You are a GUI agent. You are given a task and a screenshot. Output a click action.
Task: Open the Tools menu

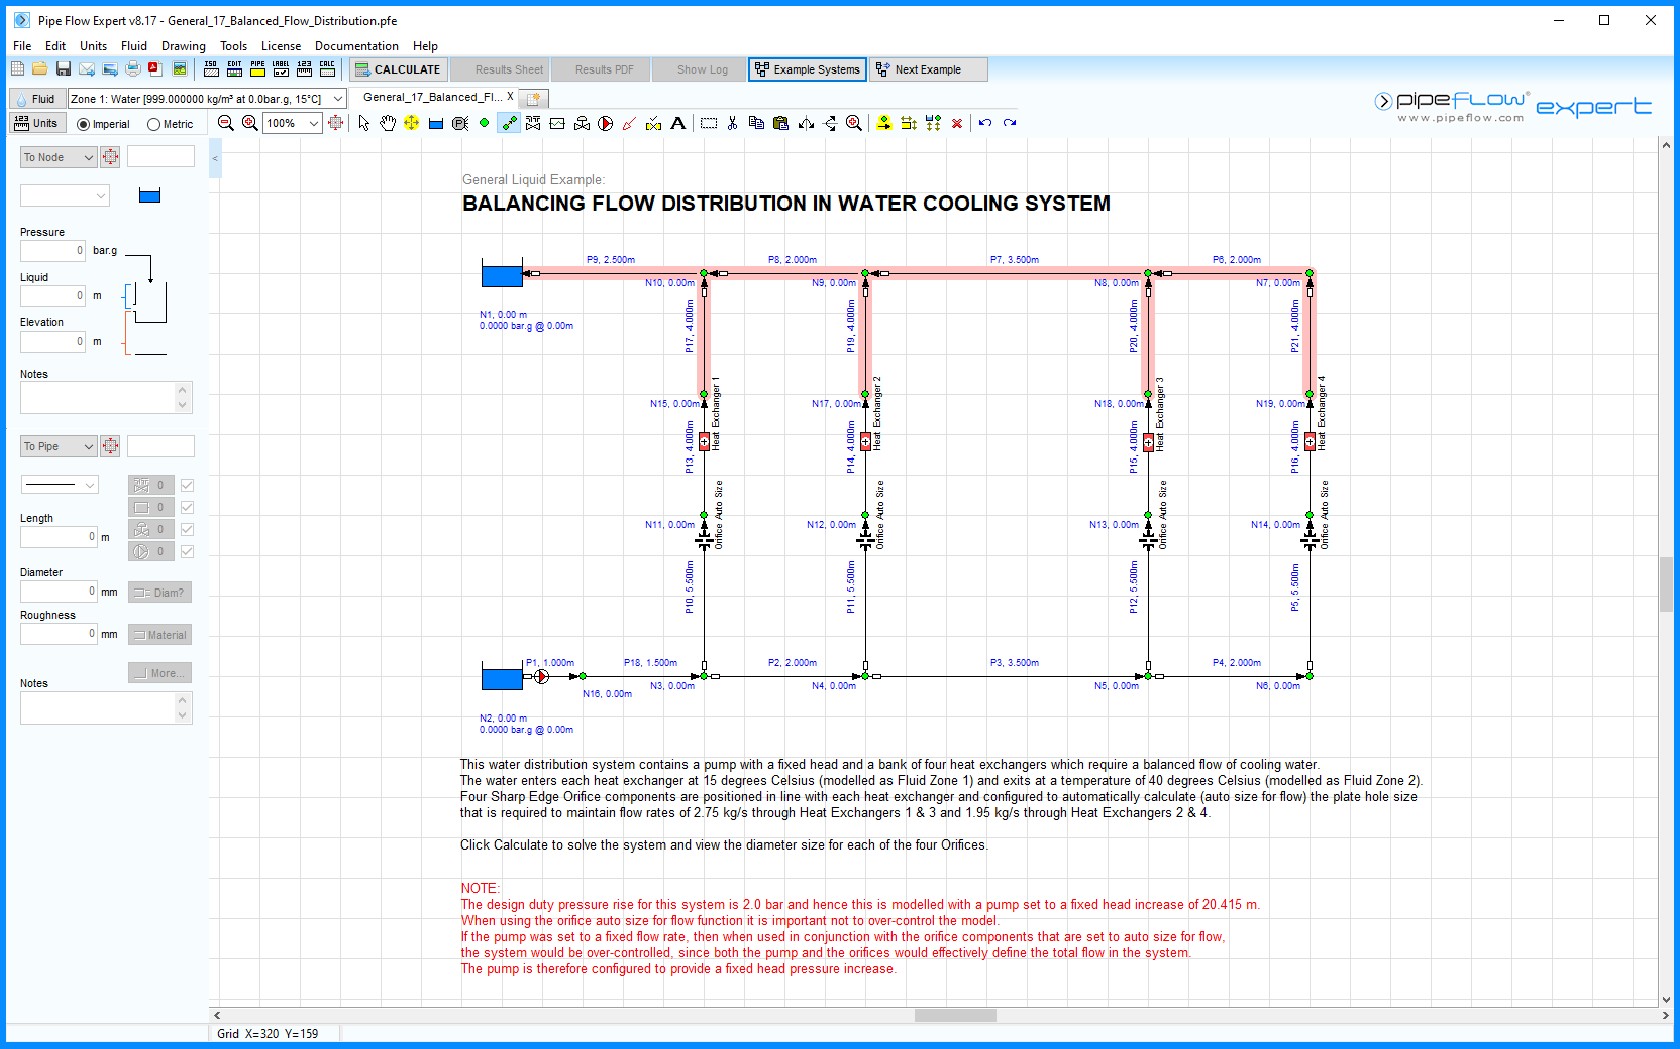(233, 46)
